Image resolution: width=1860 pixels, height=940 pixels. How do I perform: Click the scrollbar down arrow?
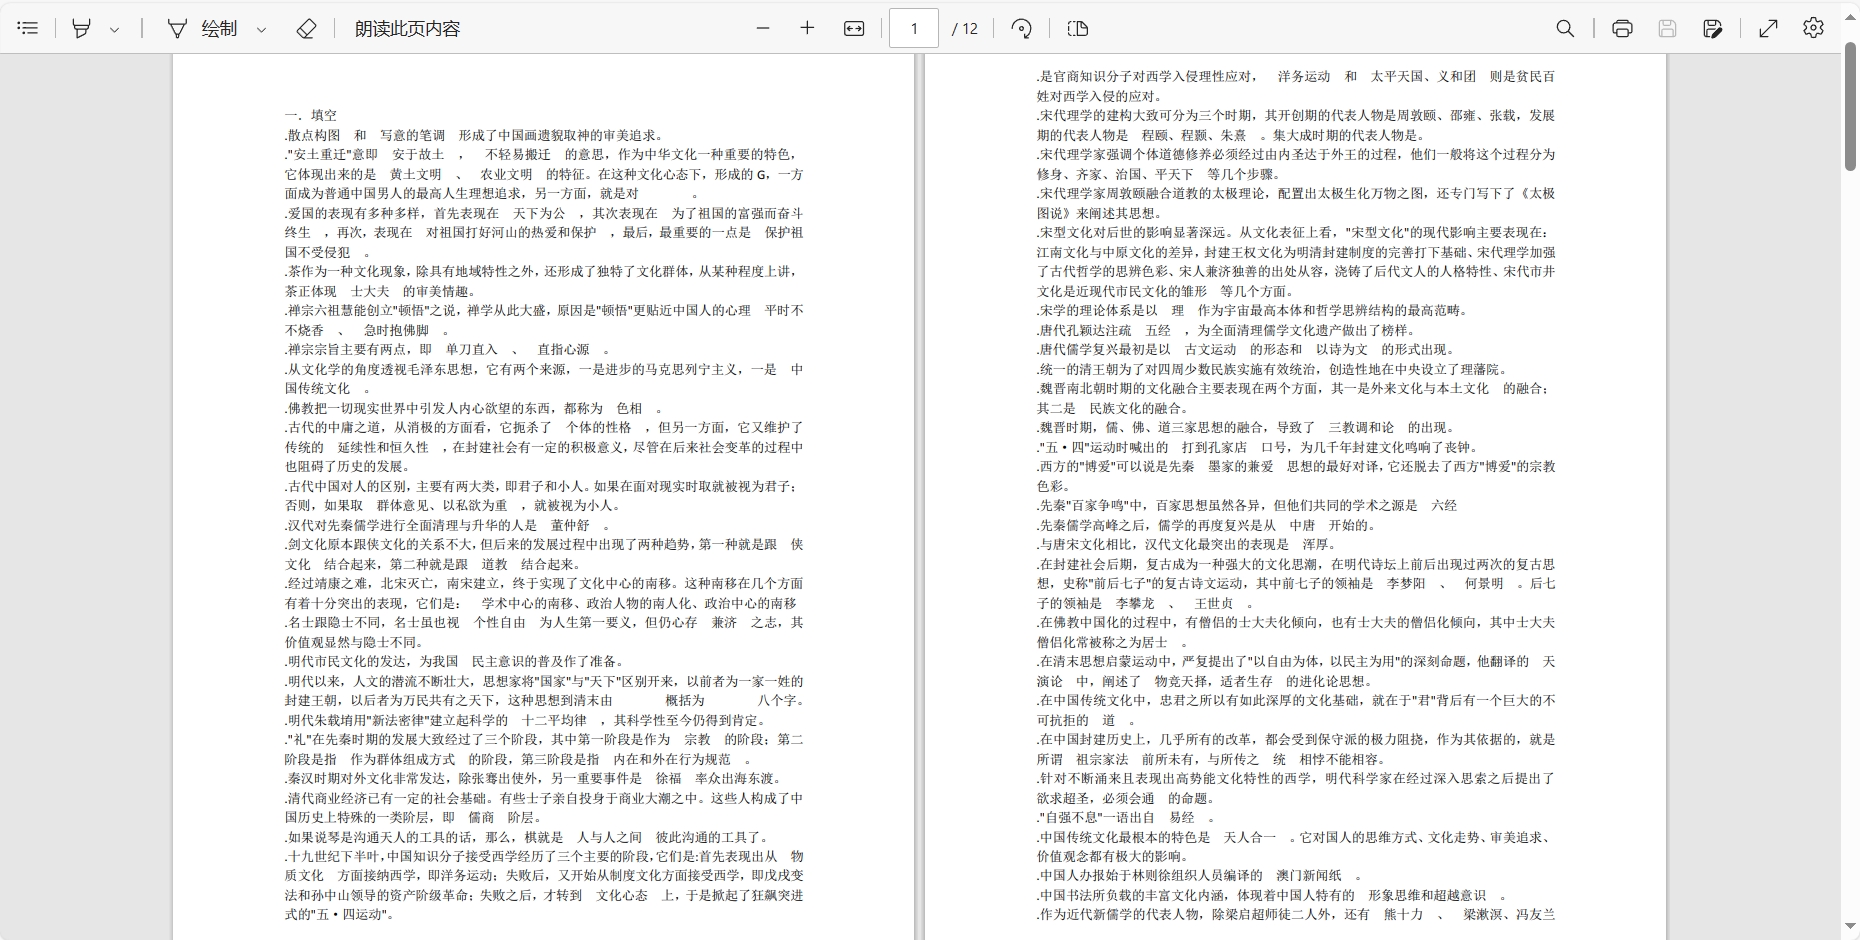pos(1850,926)
